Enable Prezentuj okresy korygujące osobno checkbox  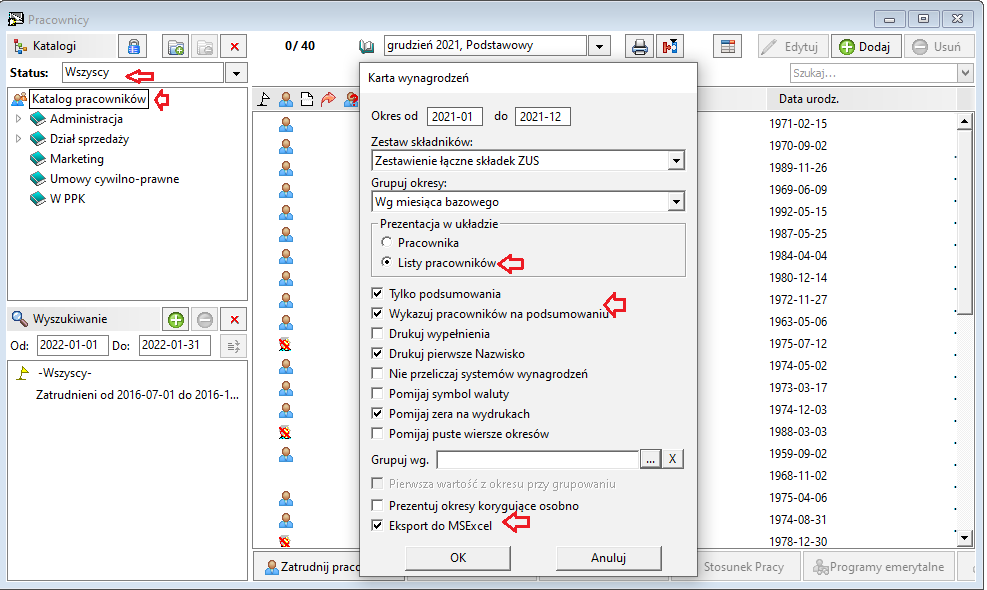tap(377, 505)
